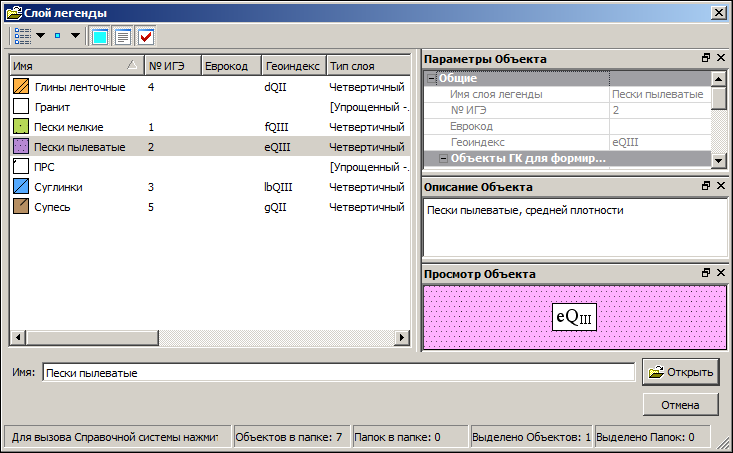Click the Гранит white swatch icon
This screenshot has width=733, height=453.
21,107
